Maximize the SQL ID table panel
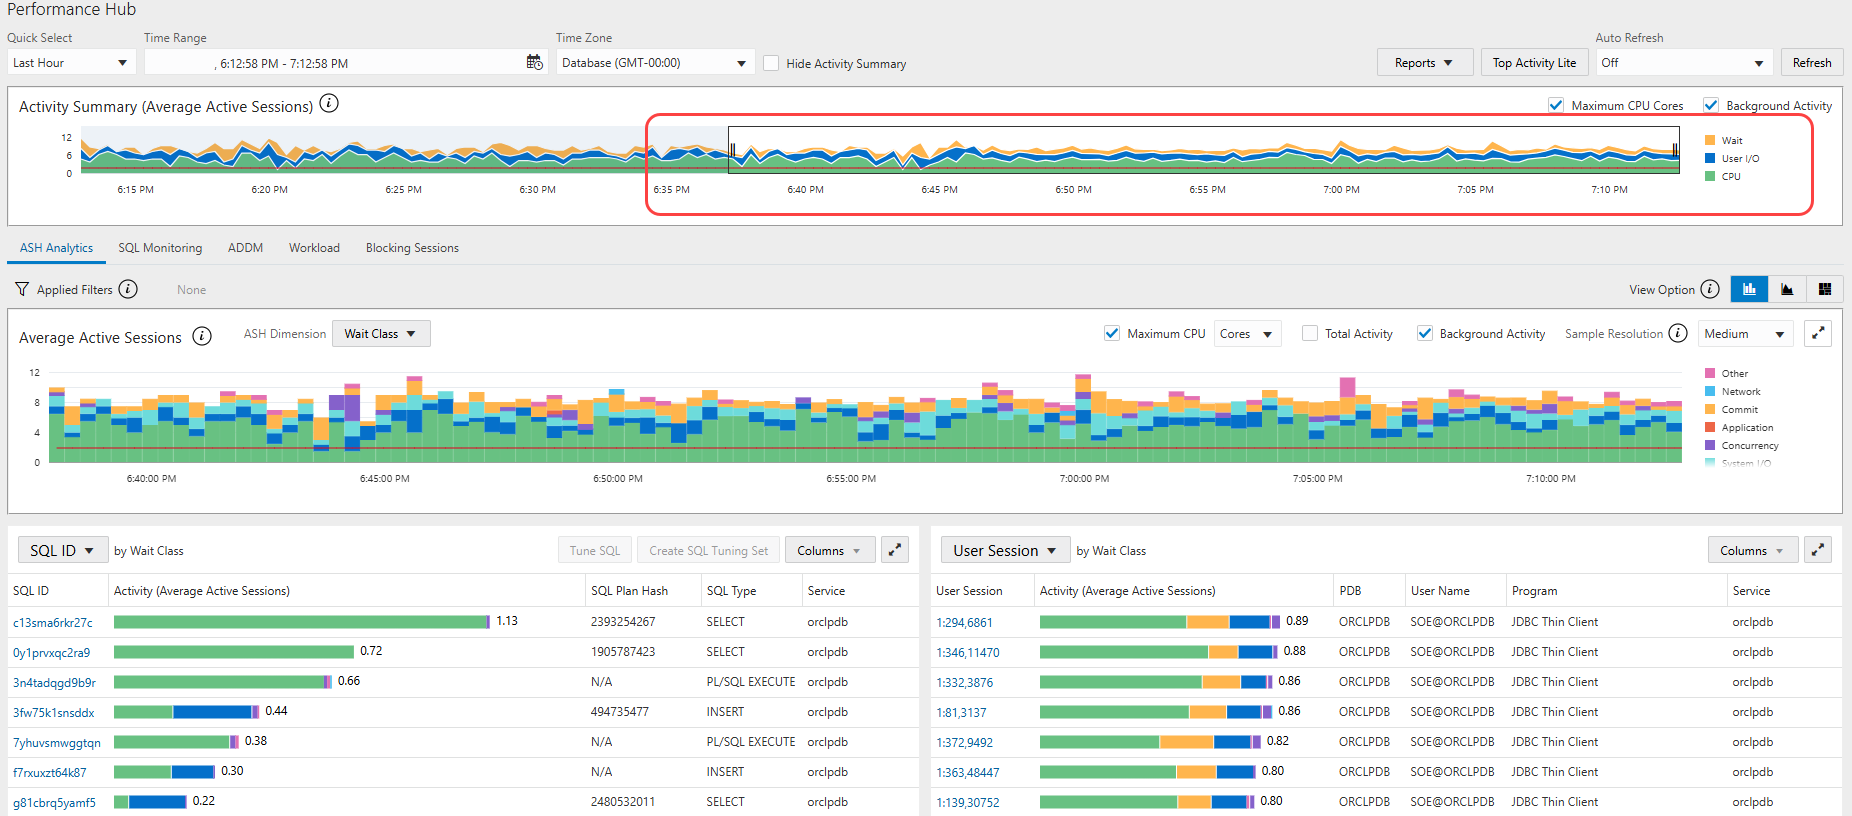The width and height of the screenshot is (1852, 816). pos(895,550)
